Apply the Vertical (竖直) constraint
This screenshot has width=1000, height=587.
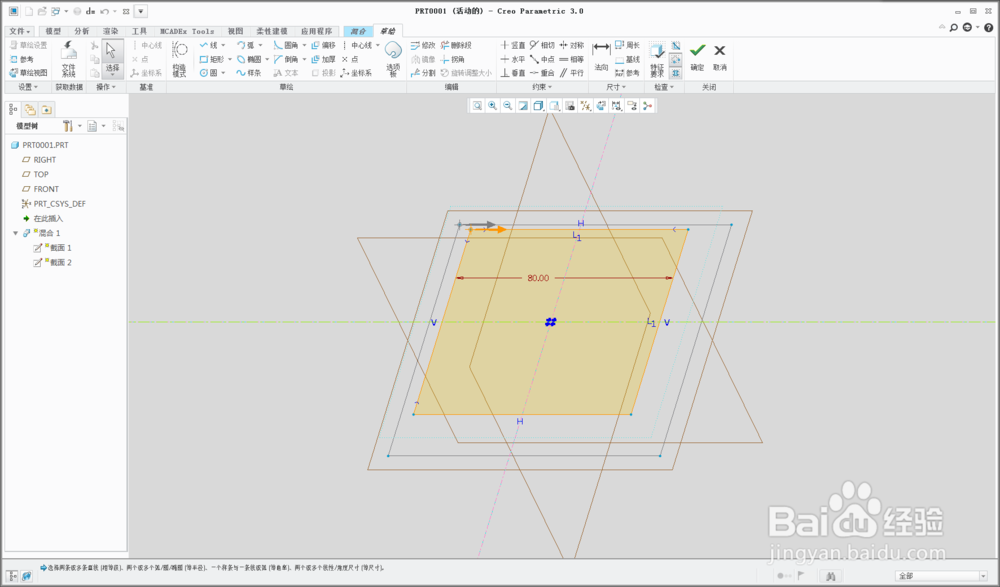513,45
